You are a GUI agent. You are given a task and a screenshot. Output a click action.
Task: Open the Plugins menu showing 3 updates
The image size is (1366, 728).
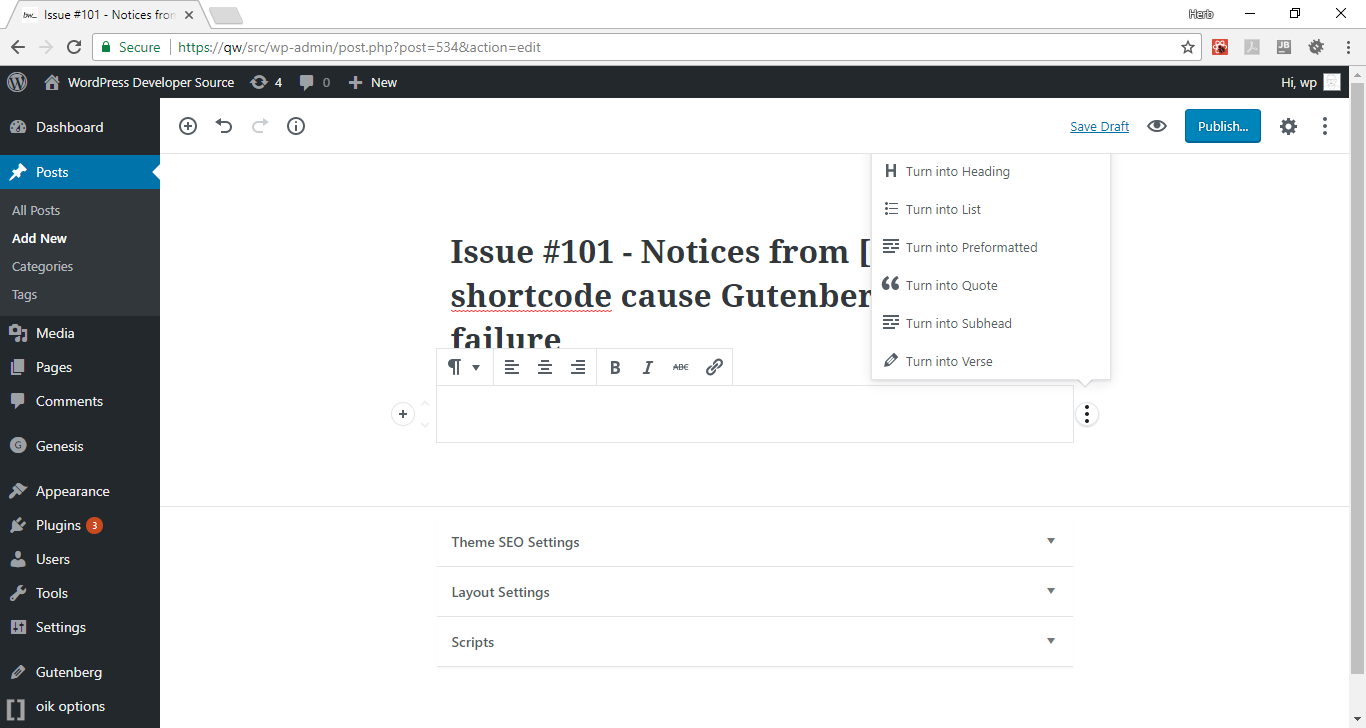[62, 524]
